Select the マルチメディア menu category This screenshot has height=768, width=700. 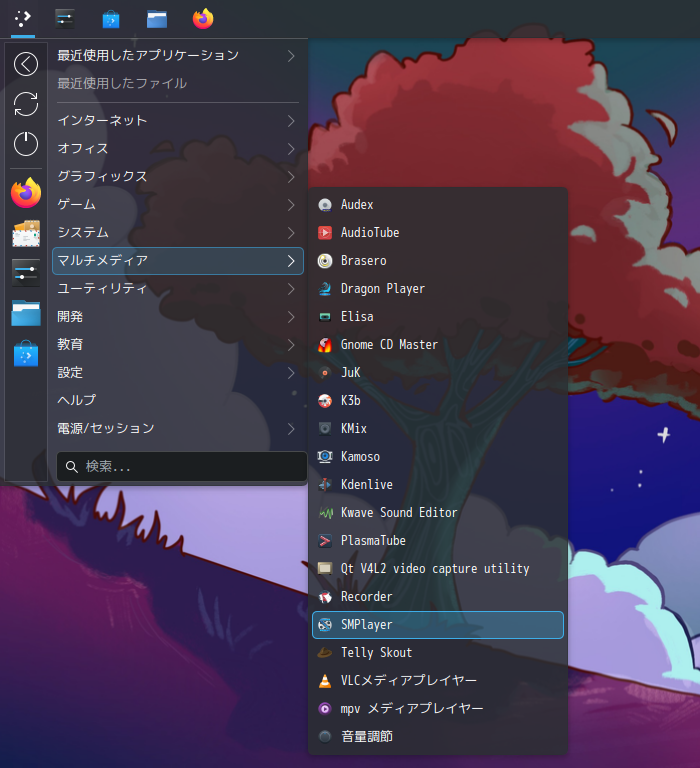[x=178, y=261]
